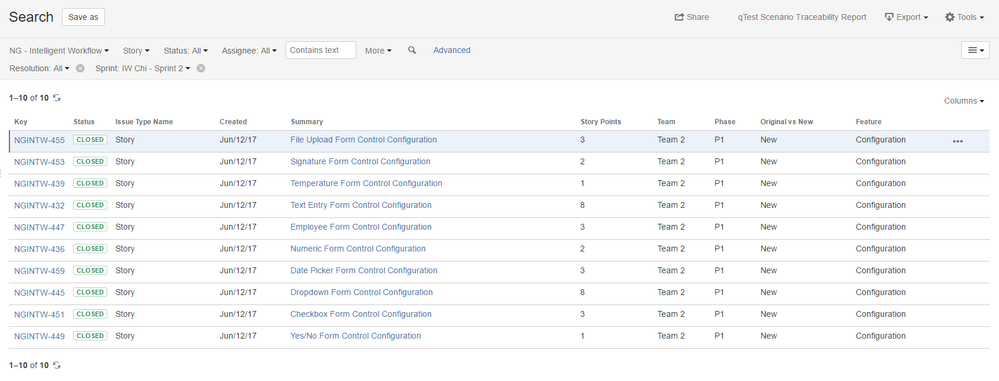Sort by the Created column header

point(233,122)
